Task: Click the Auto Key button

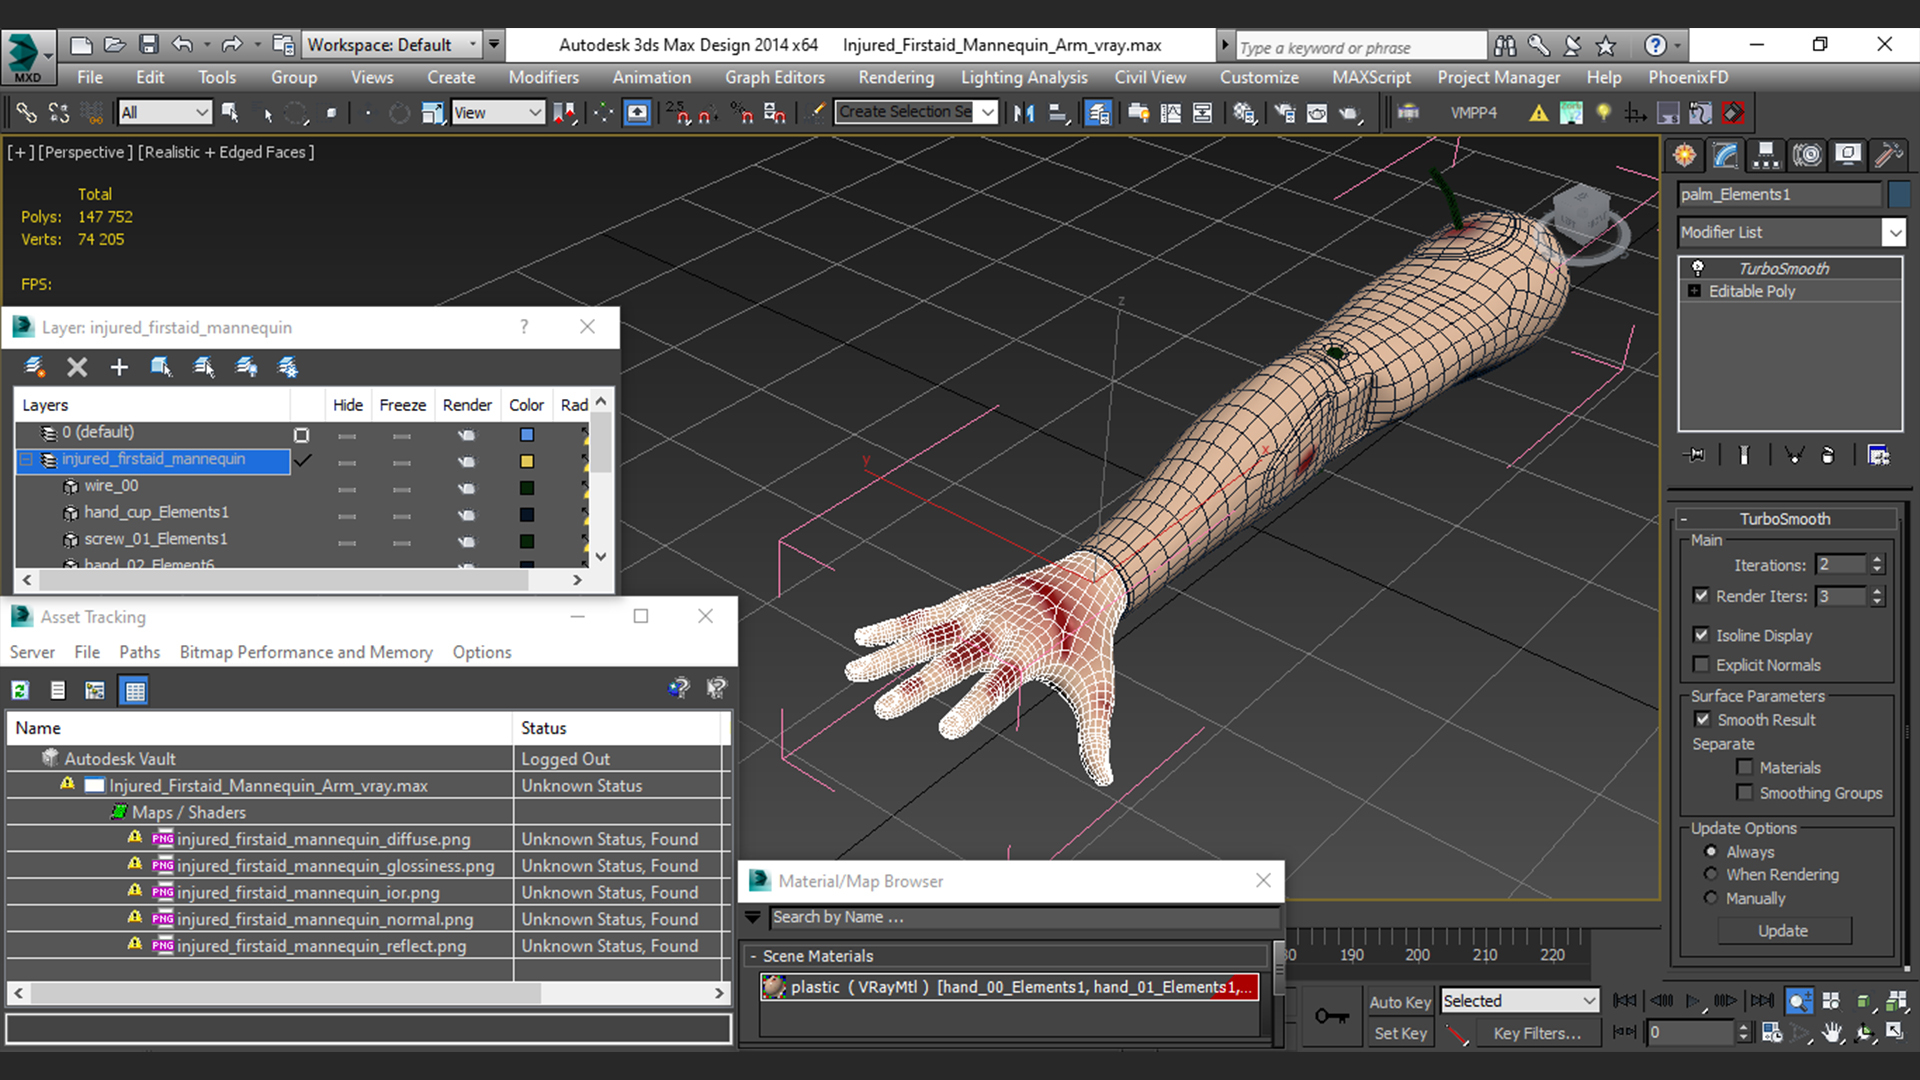Action: pos(1400,1002)
